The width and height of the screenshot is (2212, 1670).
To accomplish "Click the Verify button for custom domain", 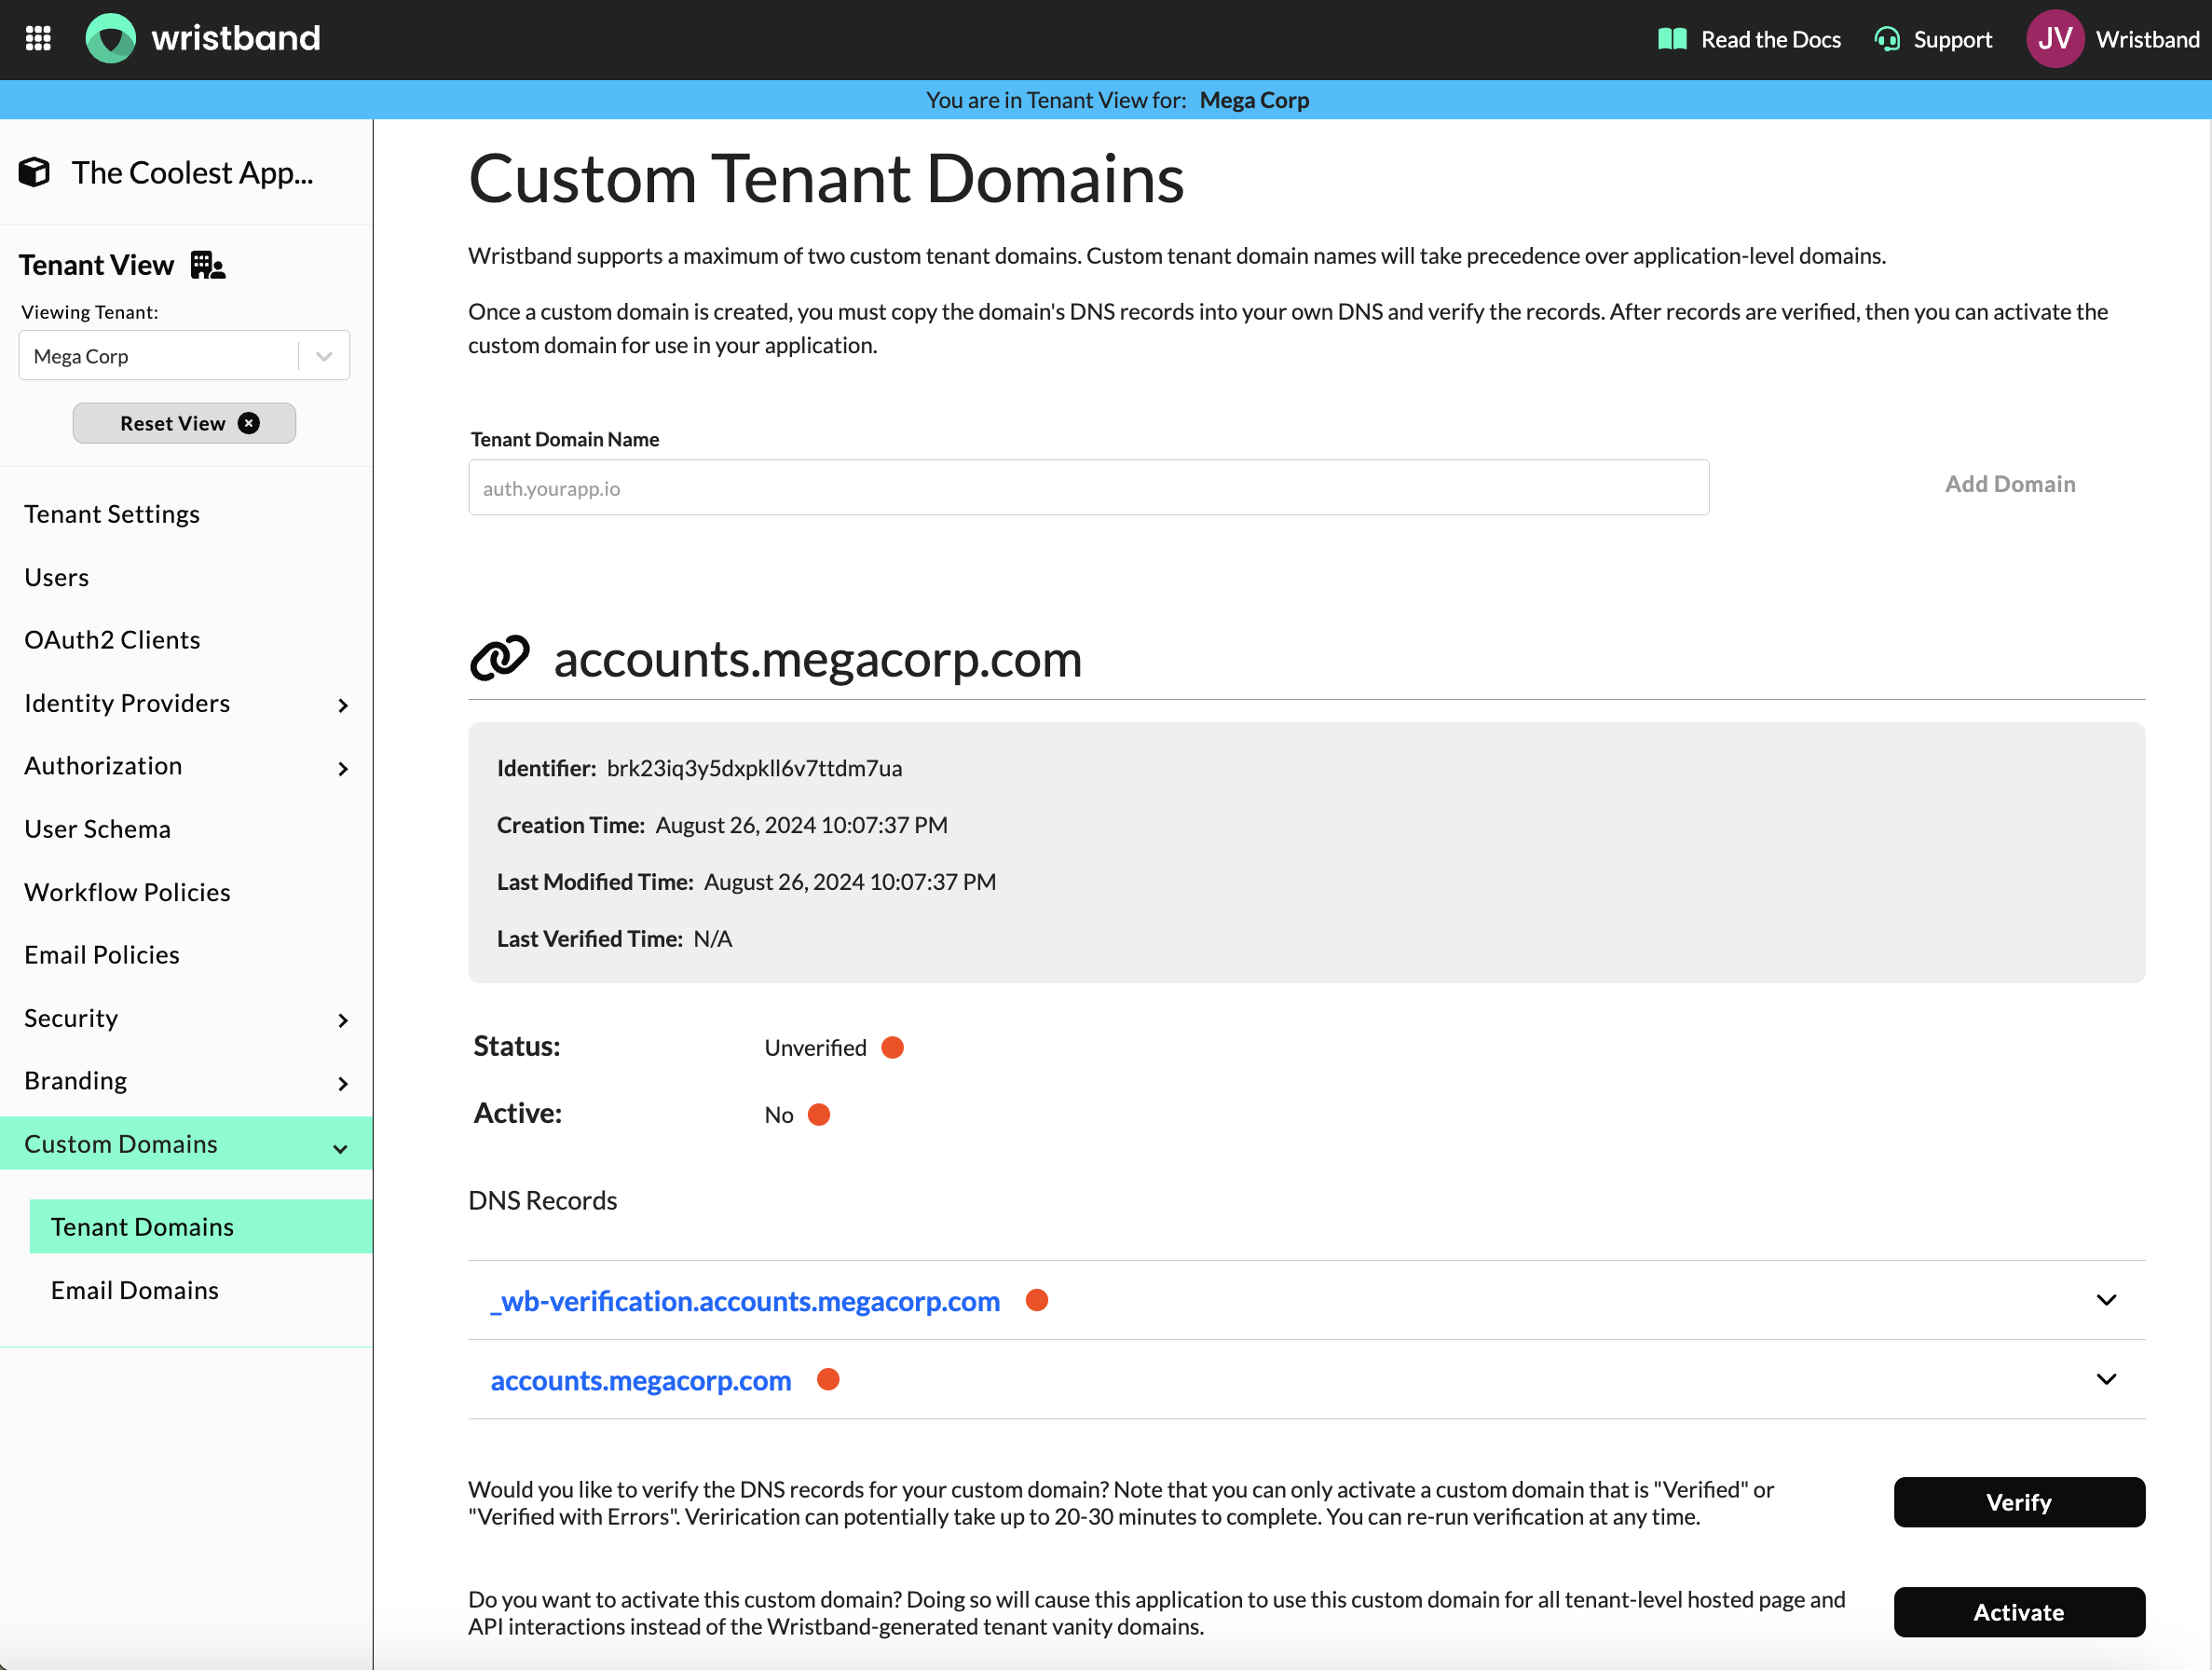I will pos(2019,1501).
